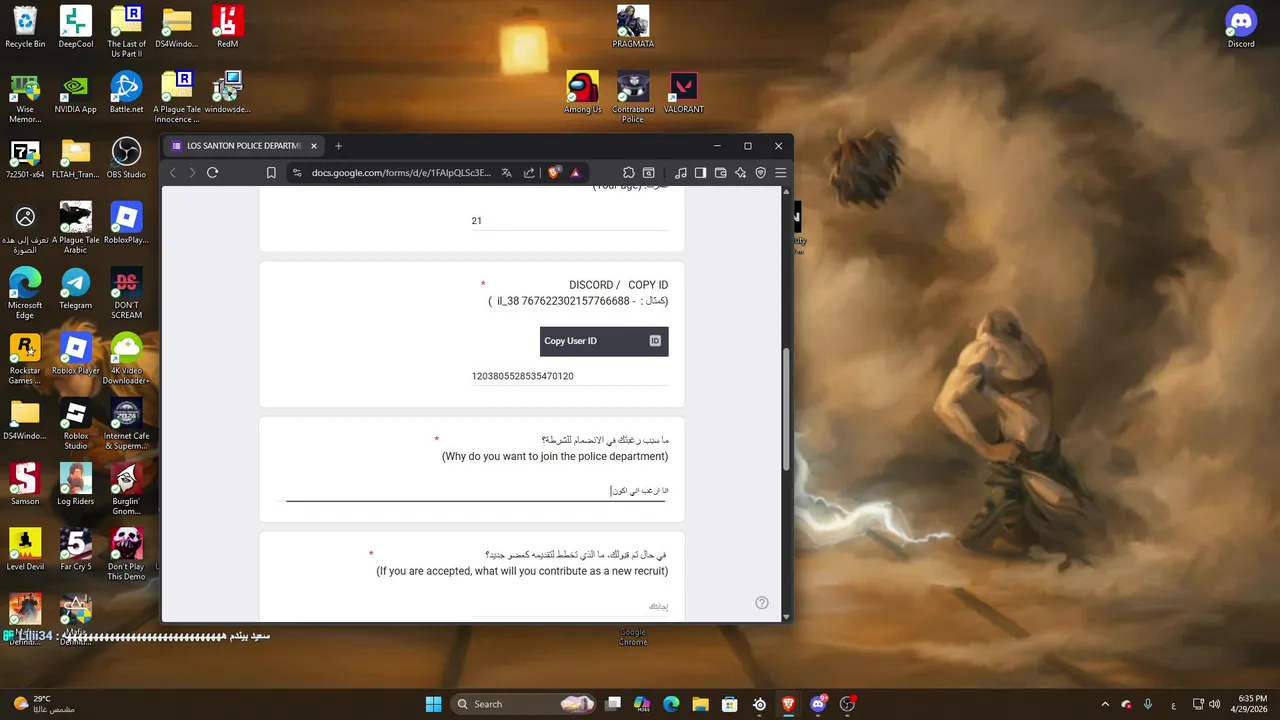Screen dimensions: 1280x720
Task: Reload the page in Brave
Action: pos(212,173)
